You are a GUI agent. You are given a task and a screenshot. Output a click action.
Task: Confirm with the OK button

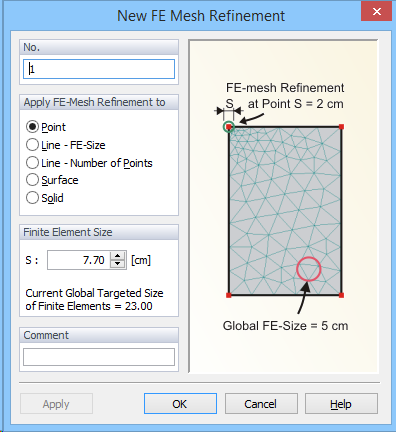180,404
